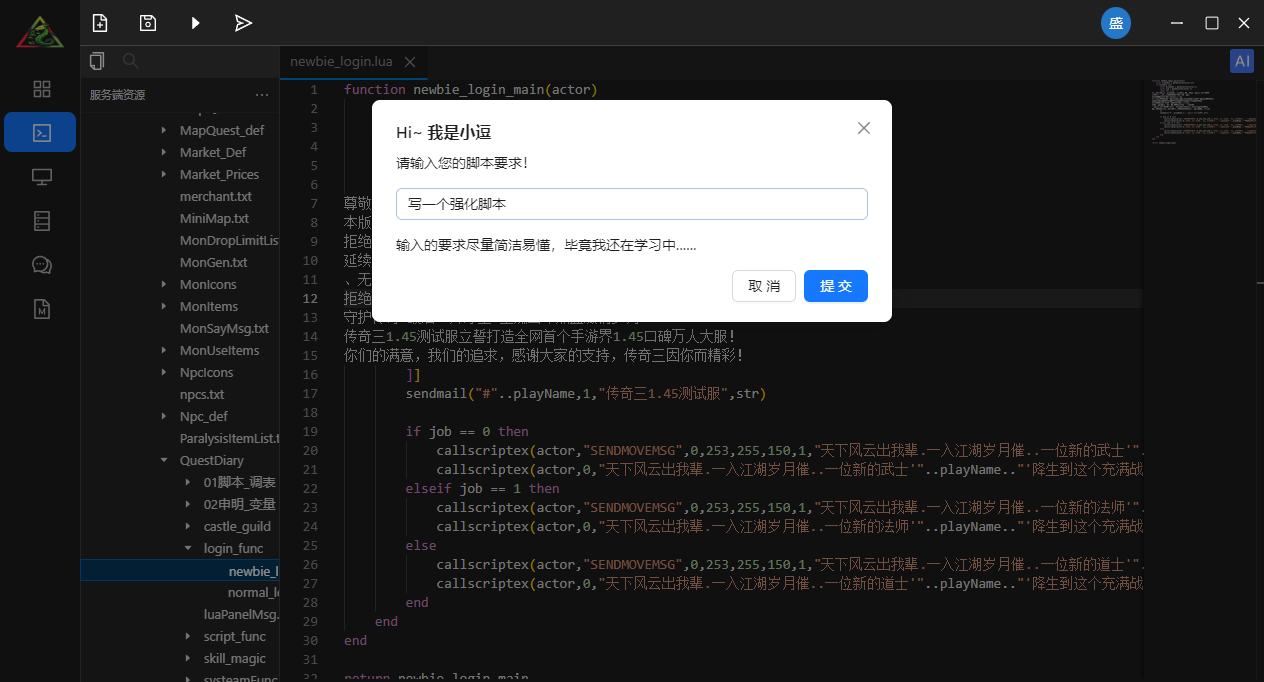This screenshot has height=682, width=1264.
Task: Open the AI assistant panel
Action: (1241, 60)
